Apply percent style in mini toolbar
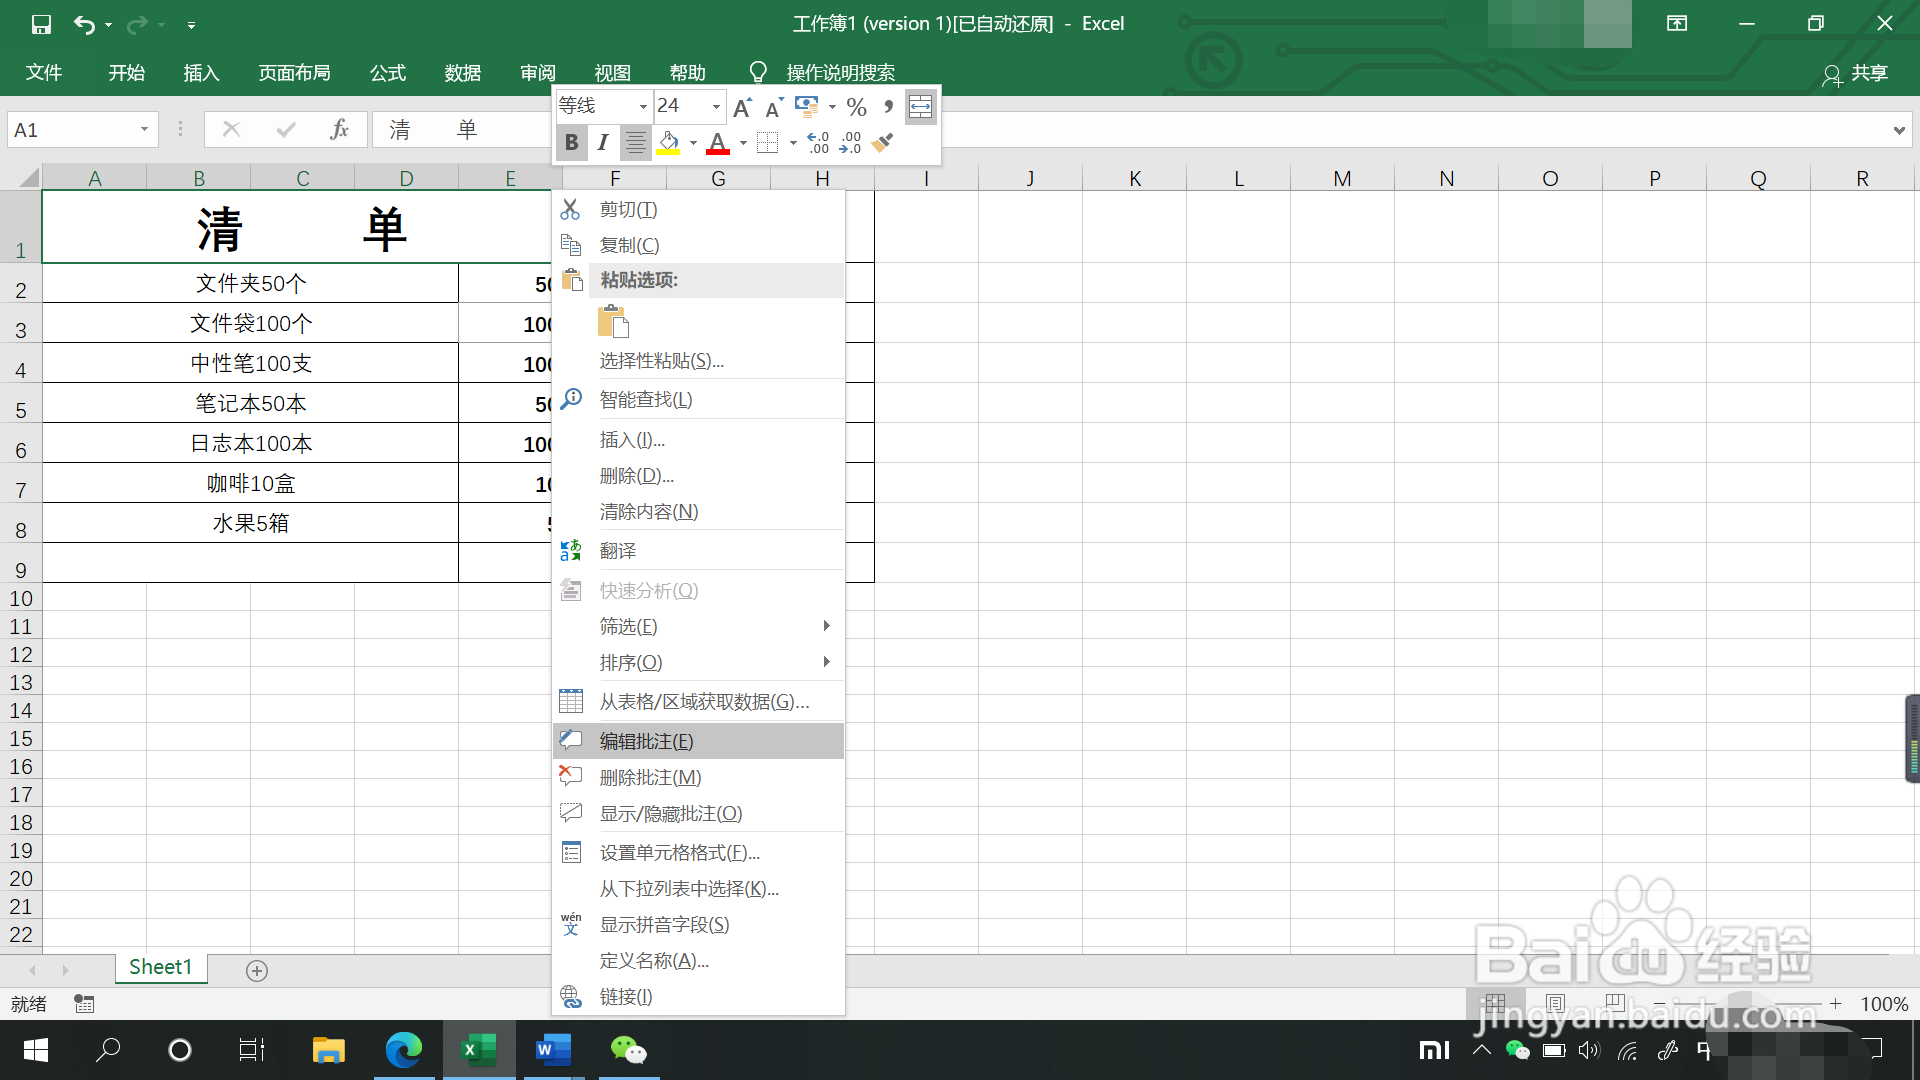Screen dimensions: 1920x1080 (856, 106)
